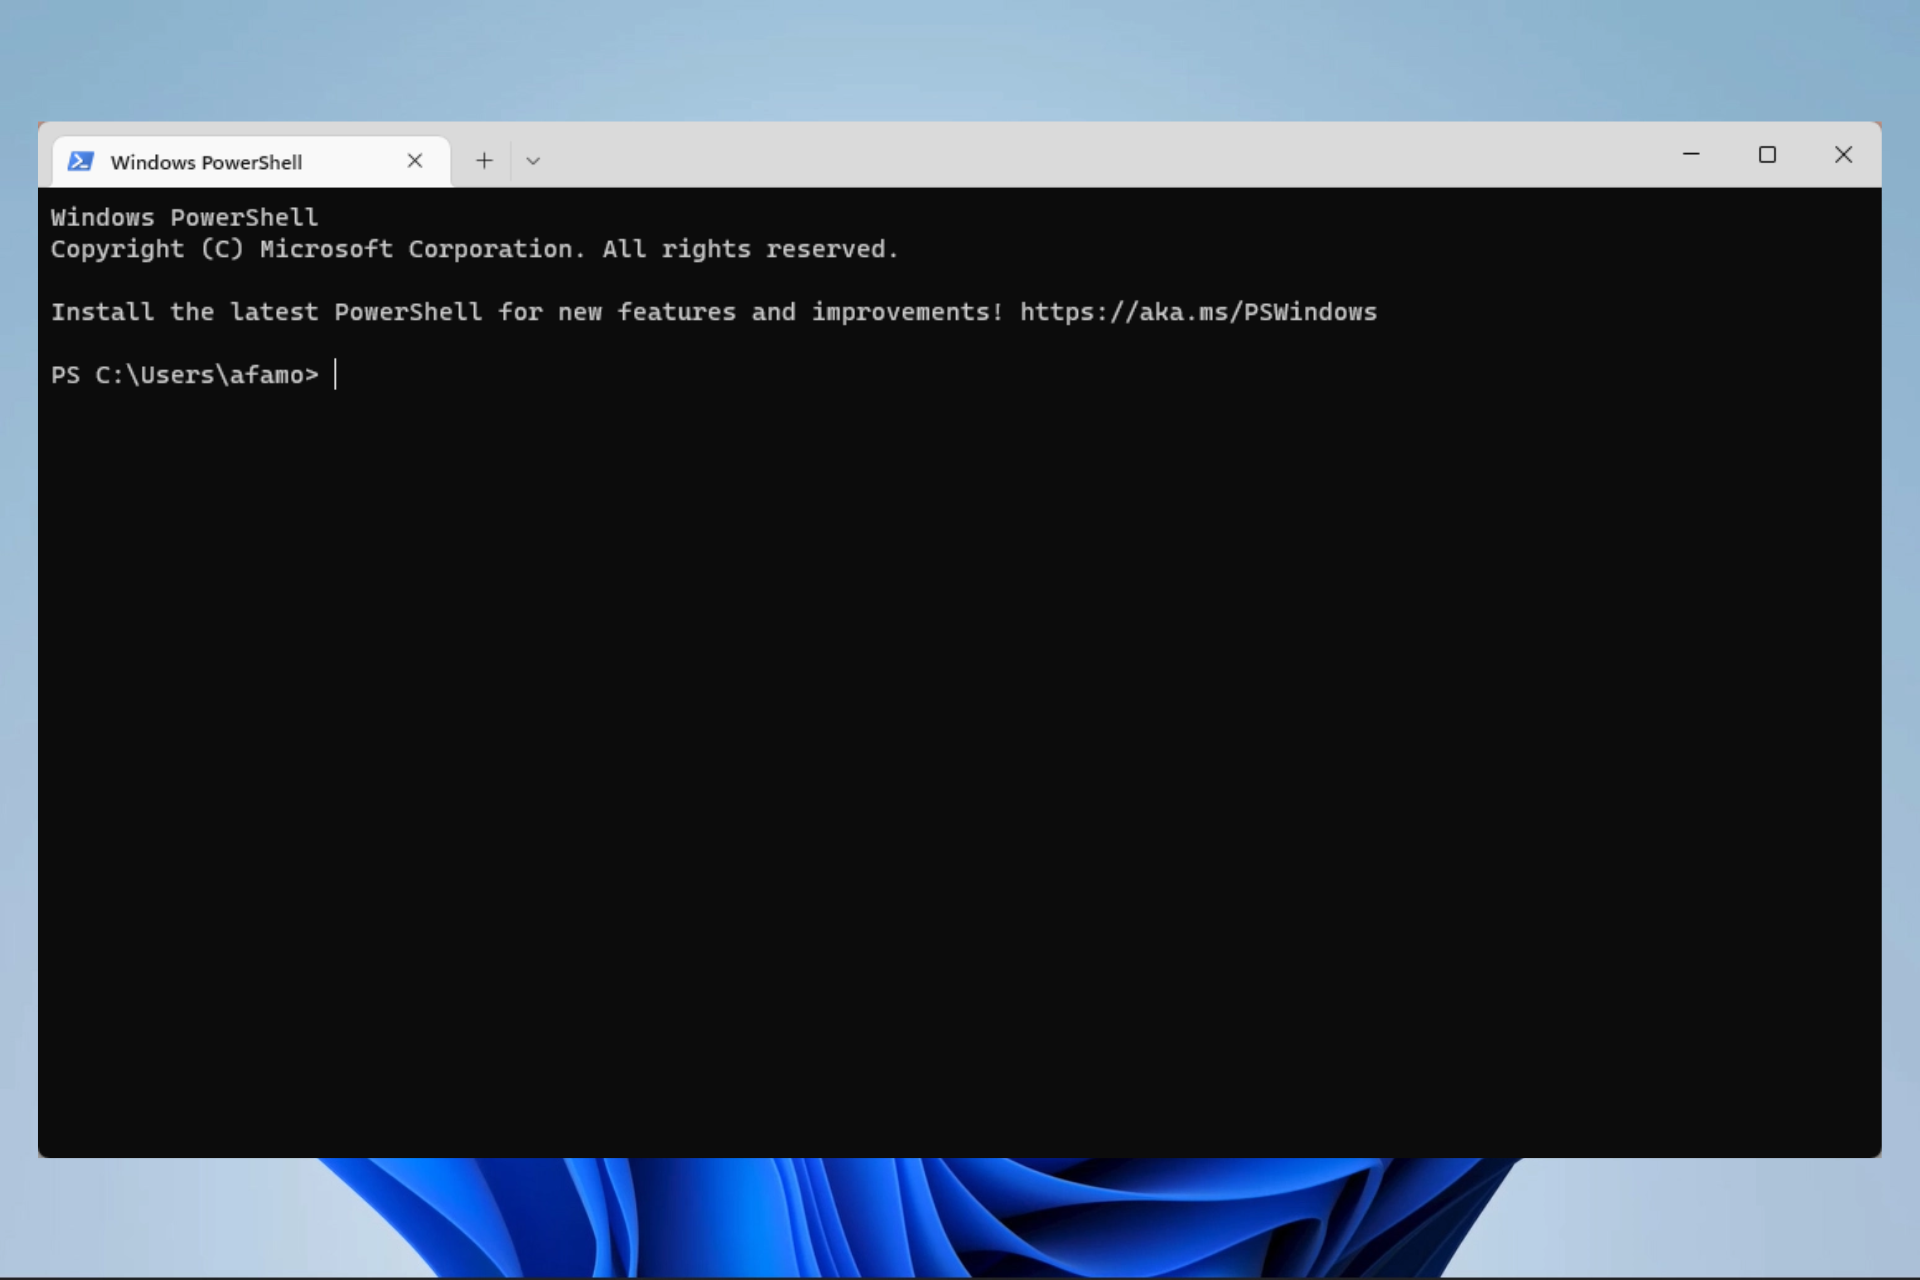Maximize the terminal window

[1767, 154]
